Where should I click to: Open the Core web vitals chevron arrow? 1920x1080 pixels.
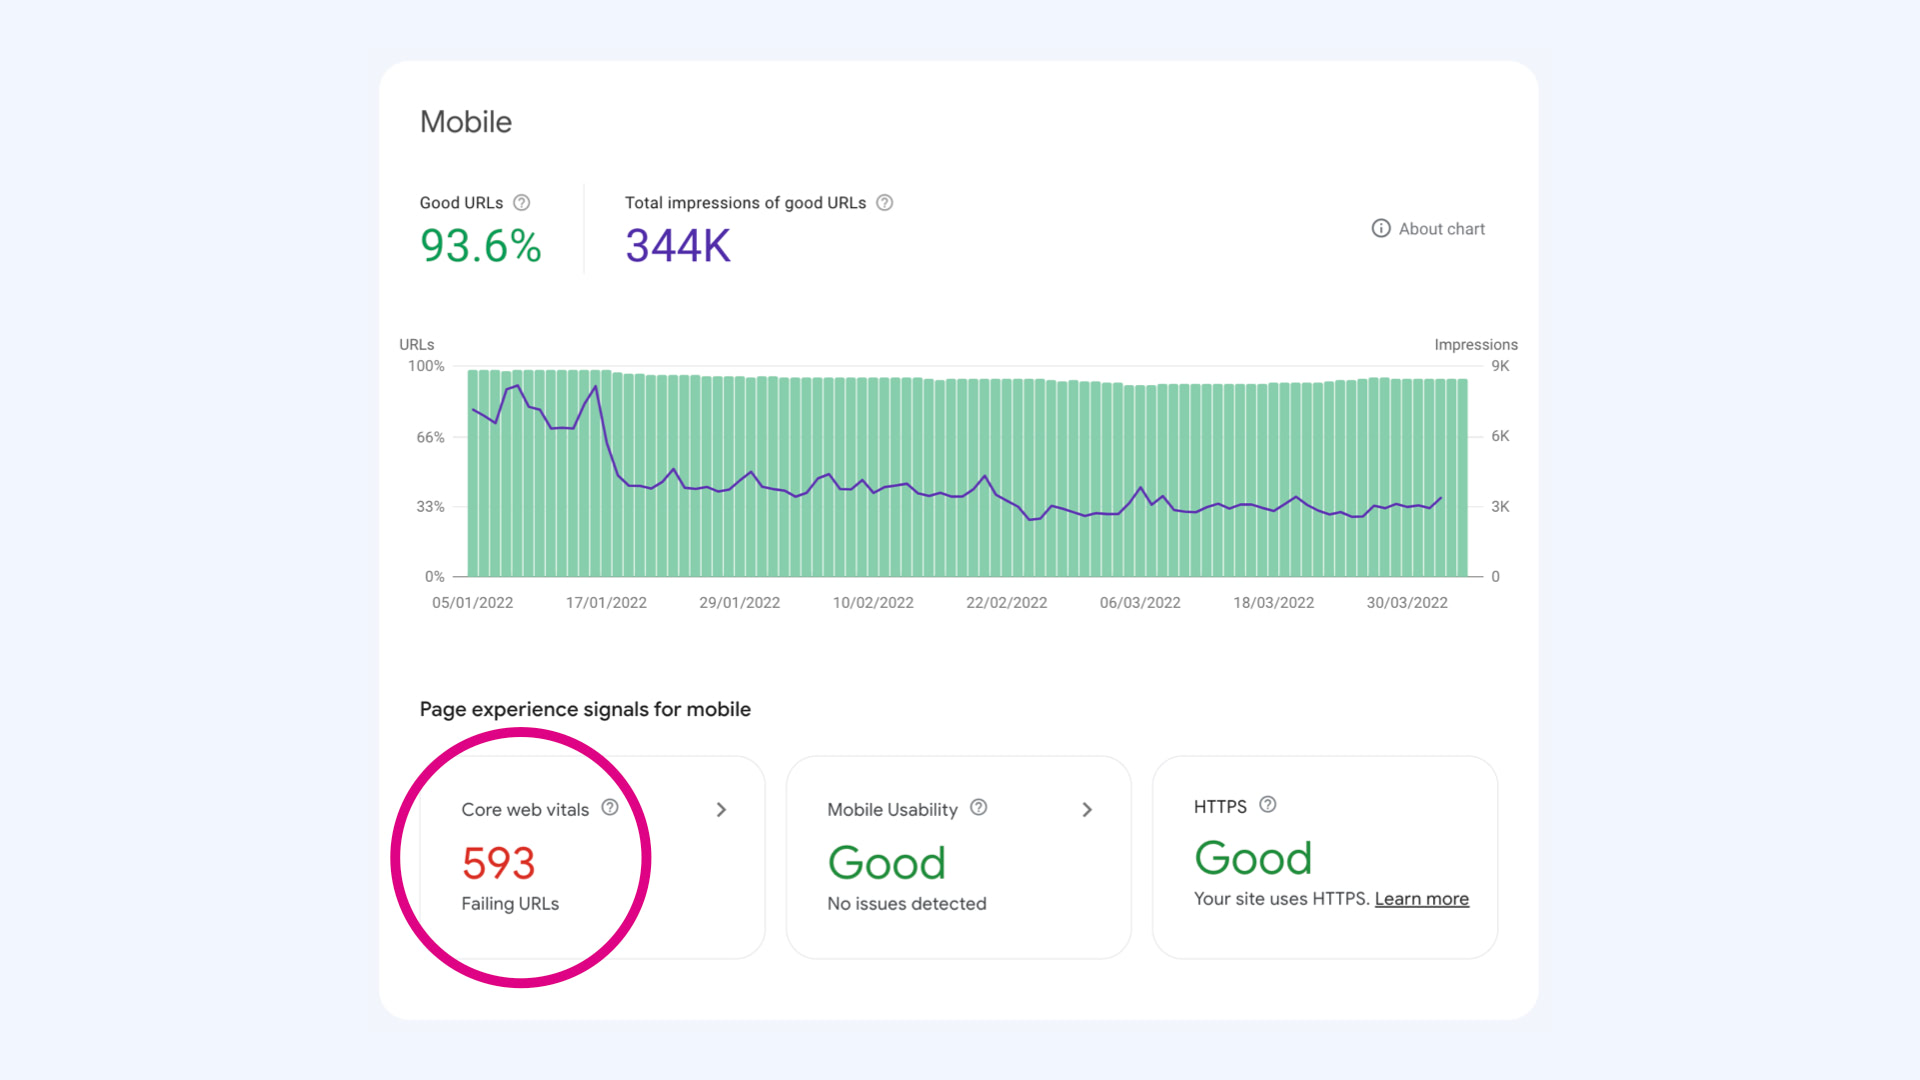720,810
